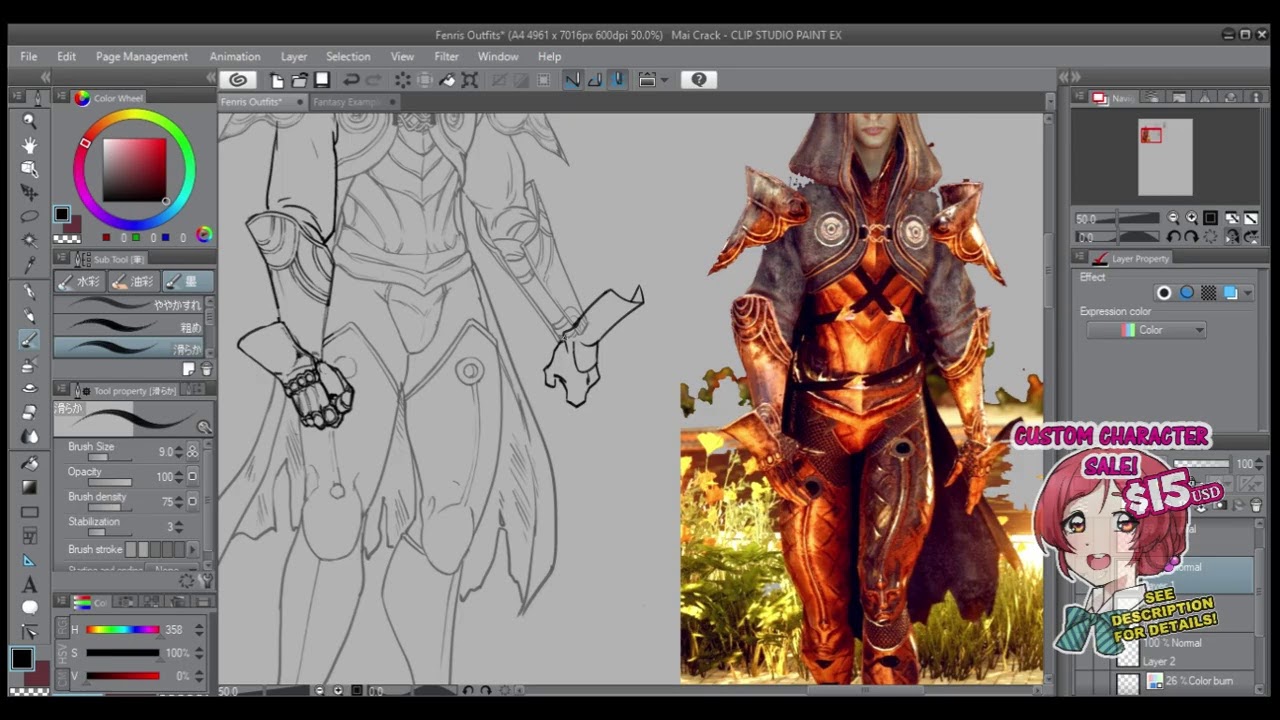Open the Sub Tool panel menu

[61, 259]
